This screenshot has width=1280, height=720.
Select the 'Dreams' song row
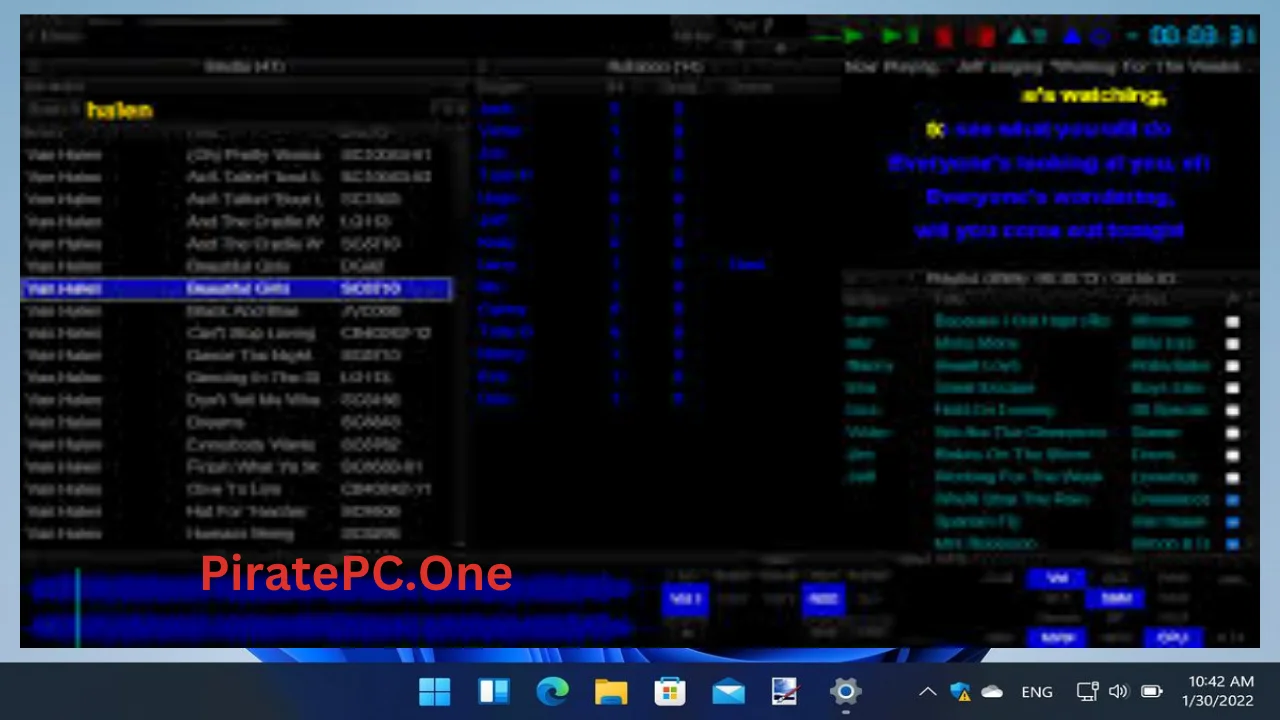coord(237,422)
